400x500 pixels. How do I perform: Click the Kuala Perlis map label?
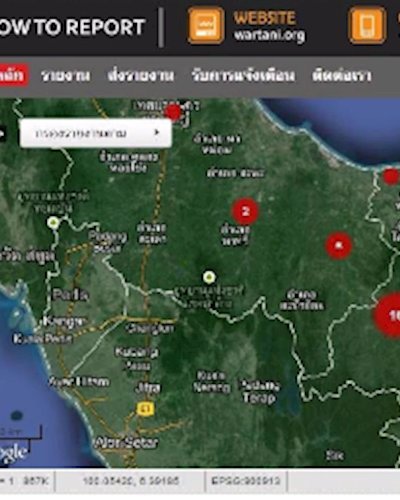(x=42, y=339)
